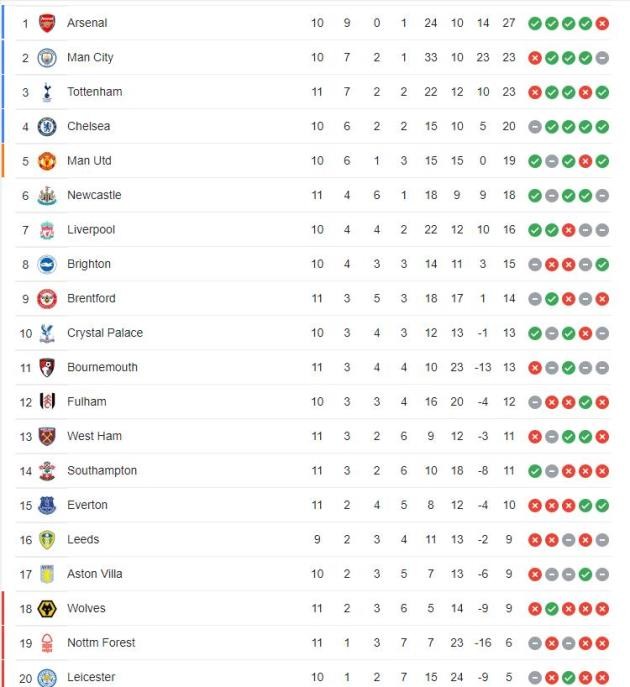Click Chelsea's blue lion crest
This screenshot has width=630, height=687.
click(47, 127)
